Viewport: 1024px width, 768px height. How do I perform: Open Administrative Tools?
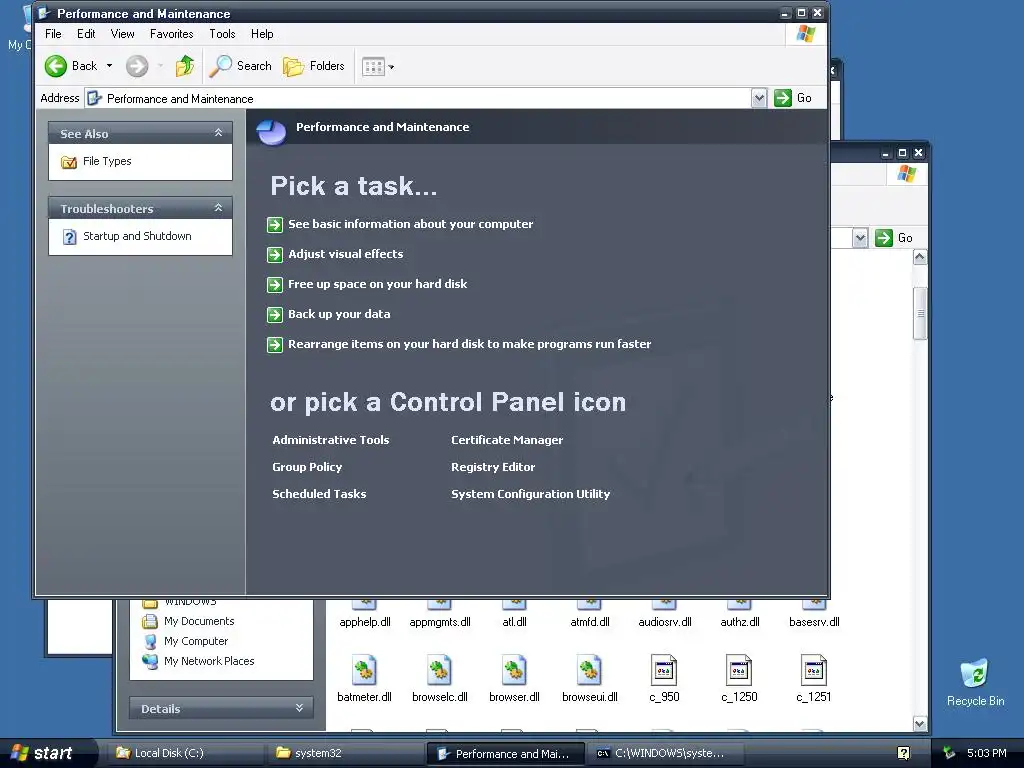point(330,440)
